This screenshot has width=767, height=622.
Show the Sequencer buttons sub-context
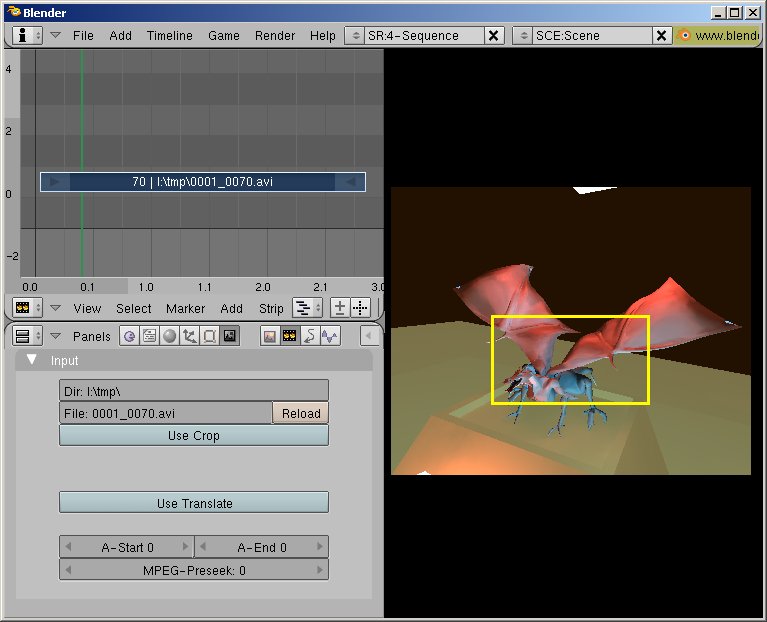[x=290, y=336]
